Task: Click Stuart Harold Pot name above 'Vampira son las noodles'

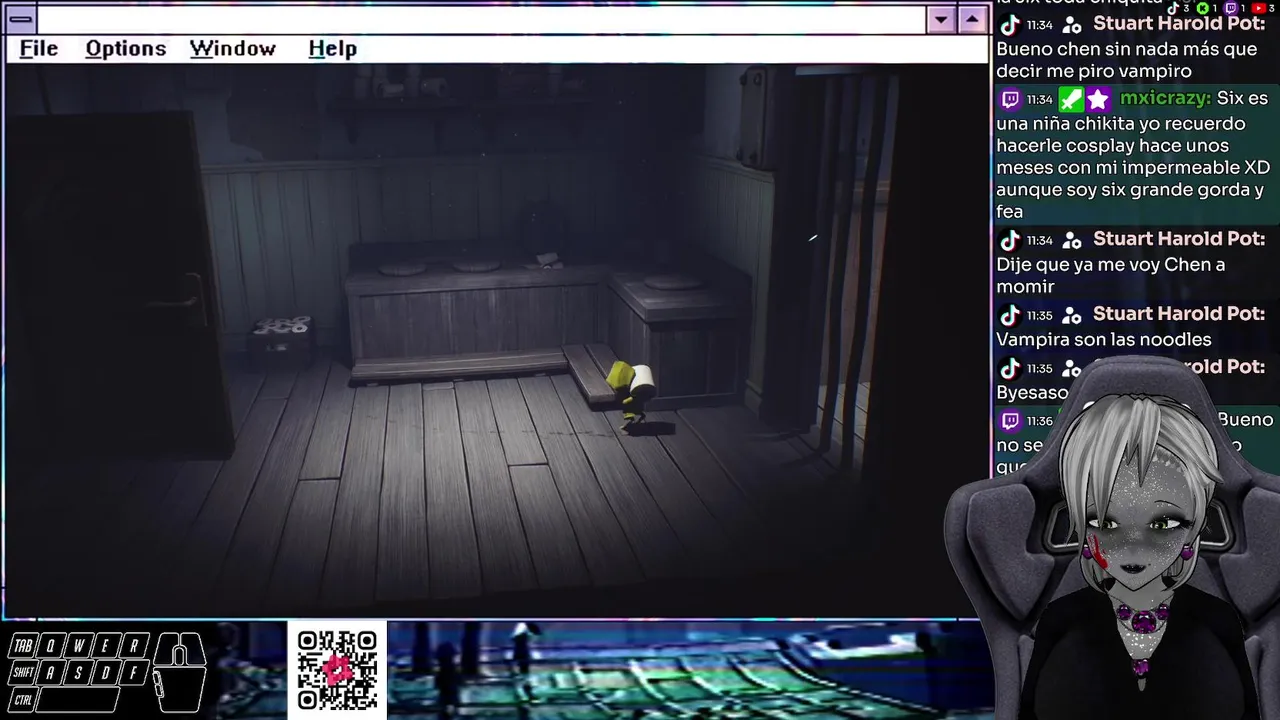Action: click(x=1179, y=313)
